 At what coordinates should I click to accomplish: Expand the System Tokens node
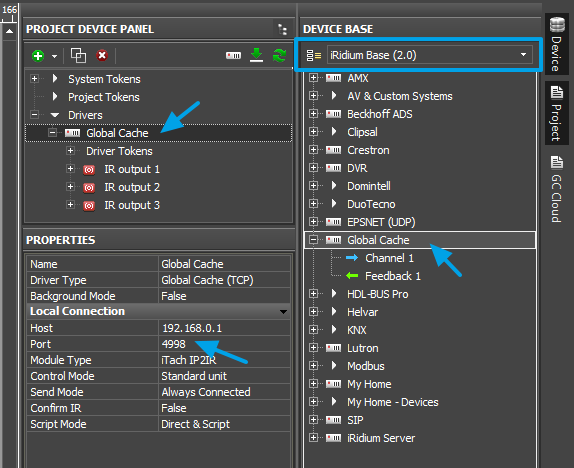(x=34, y=79)
